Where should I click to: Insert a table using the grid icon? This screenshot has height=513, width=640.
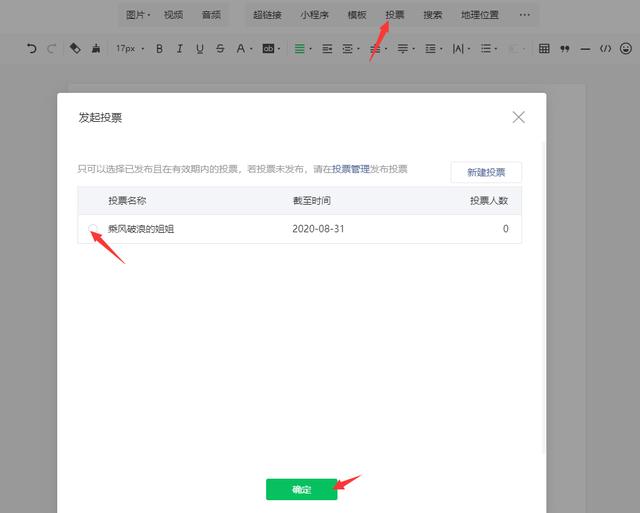(x=544, y=48)
